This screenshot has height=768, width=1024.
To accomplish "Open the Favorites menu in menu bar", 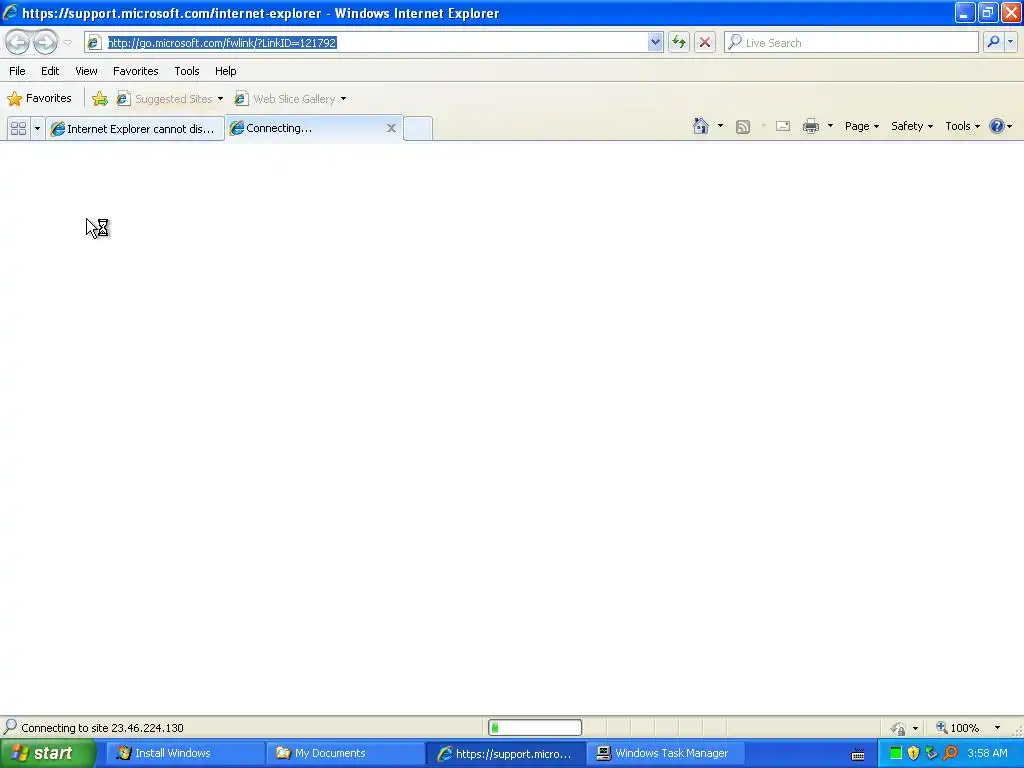I will pyautogui.click(x=135, y=71).
